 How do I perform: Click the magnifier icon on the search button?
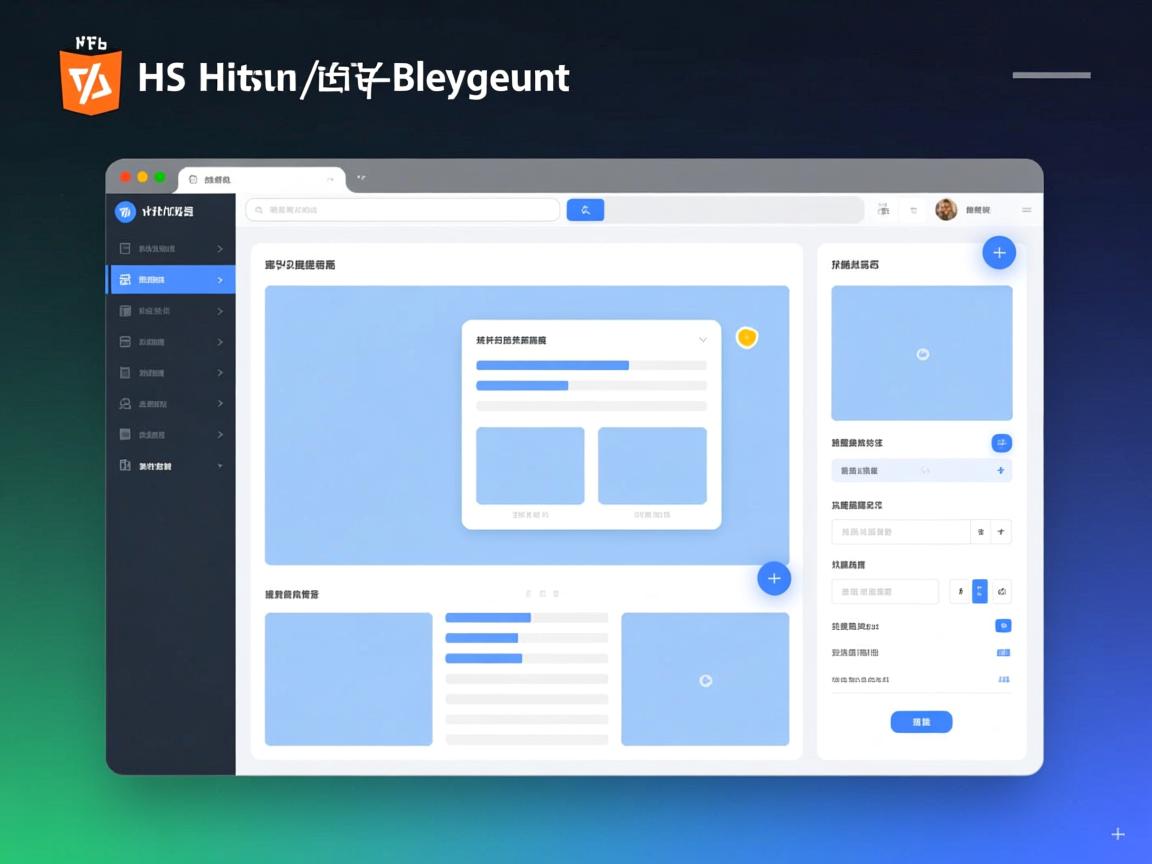pos(585,209)
